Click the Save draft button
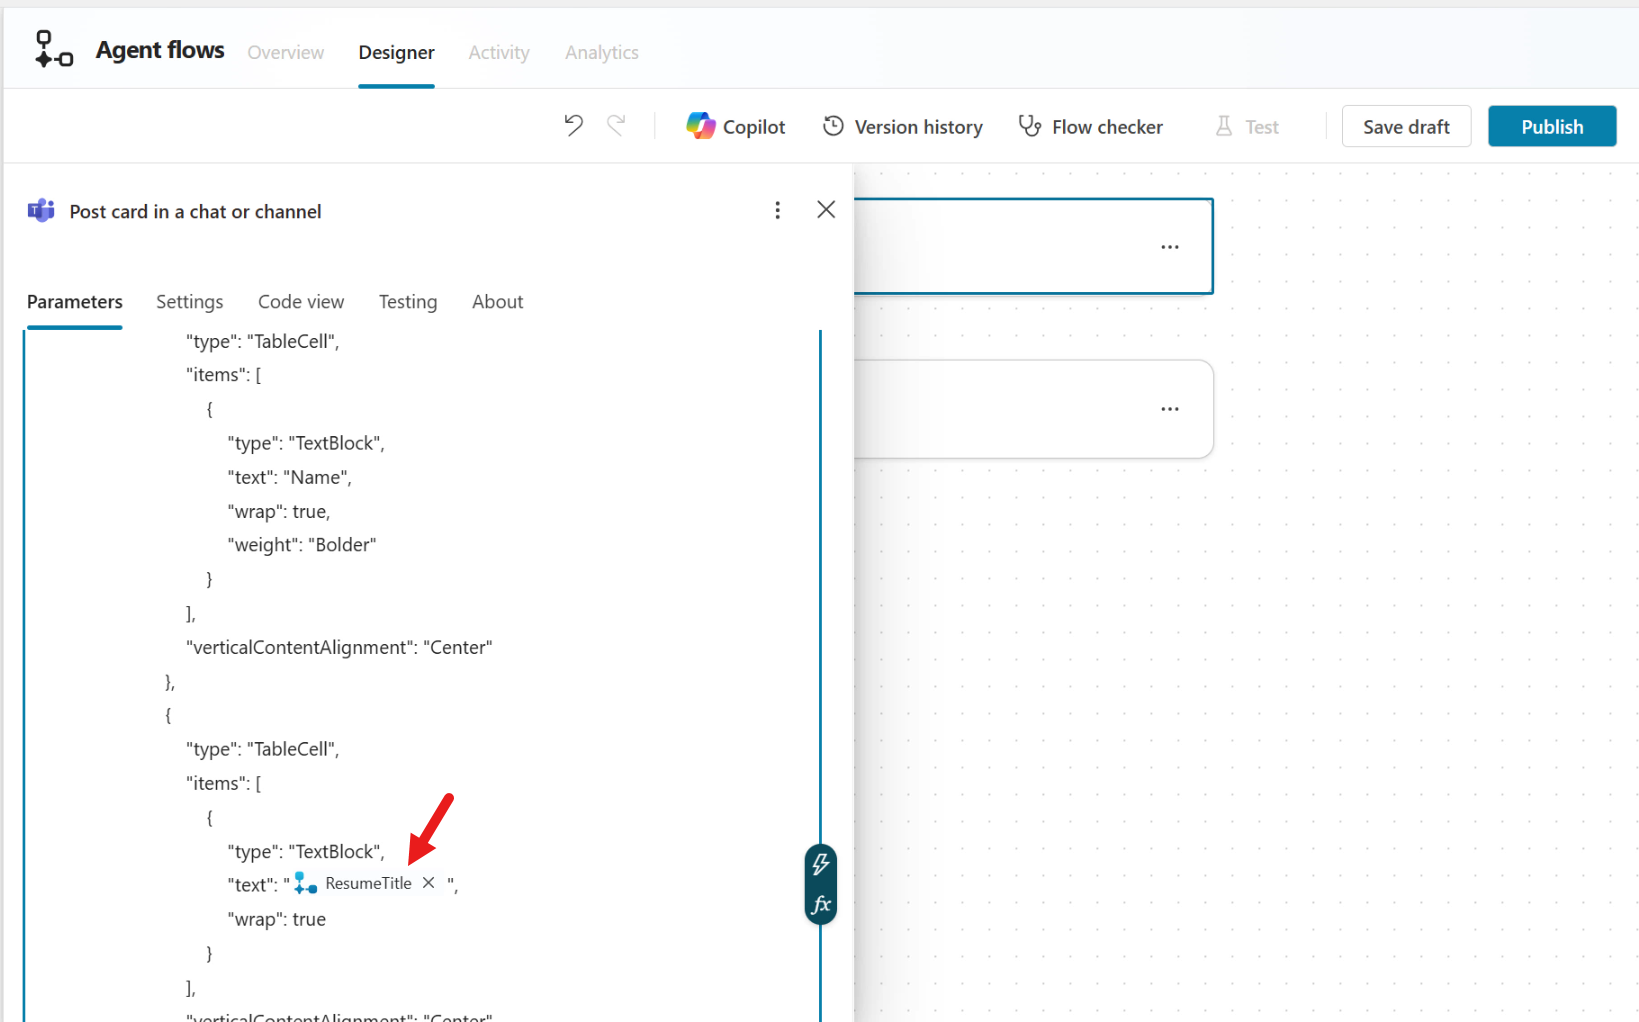The height and width of the screenshot is (1022, 1639). [x=1405, y=127]
